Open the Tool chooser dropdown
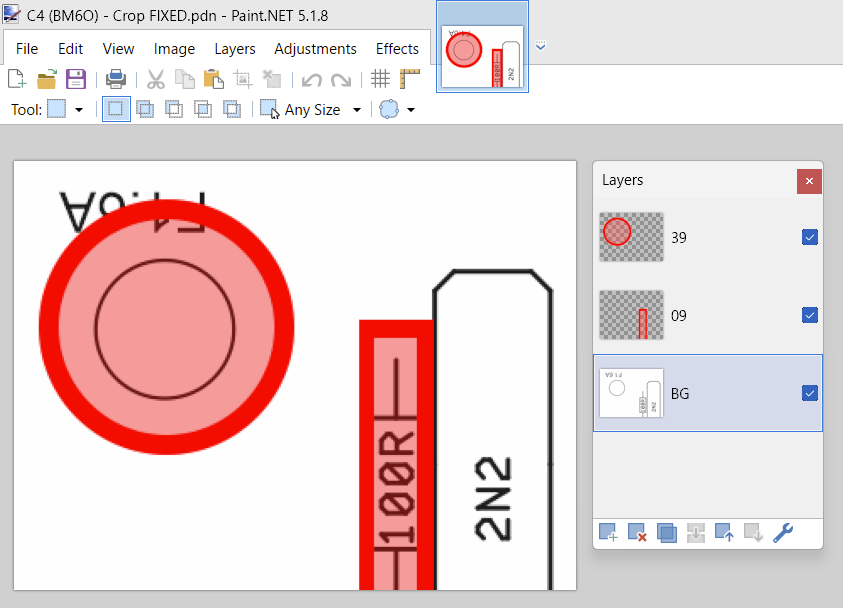Viewport: 843px width, 608px height. pyautogui.click(x=79, y=110)
